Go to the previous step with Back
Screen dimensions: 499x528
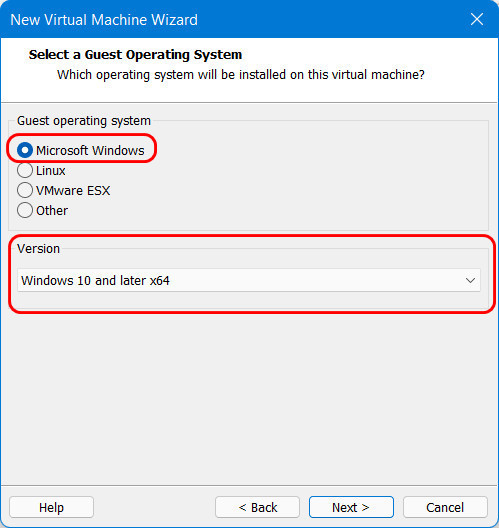click(258, 507)
